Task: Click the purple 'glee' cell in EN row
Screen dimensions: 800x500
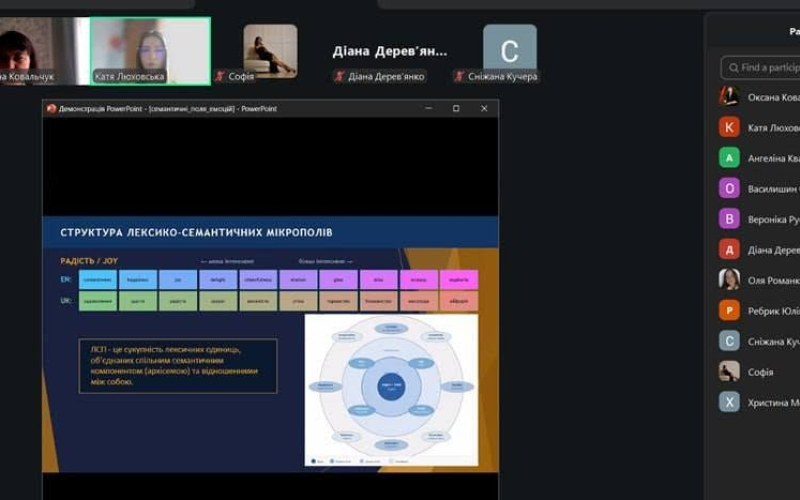Action: click(x=338, y=280)
